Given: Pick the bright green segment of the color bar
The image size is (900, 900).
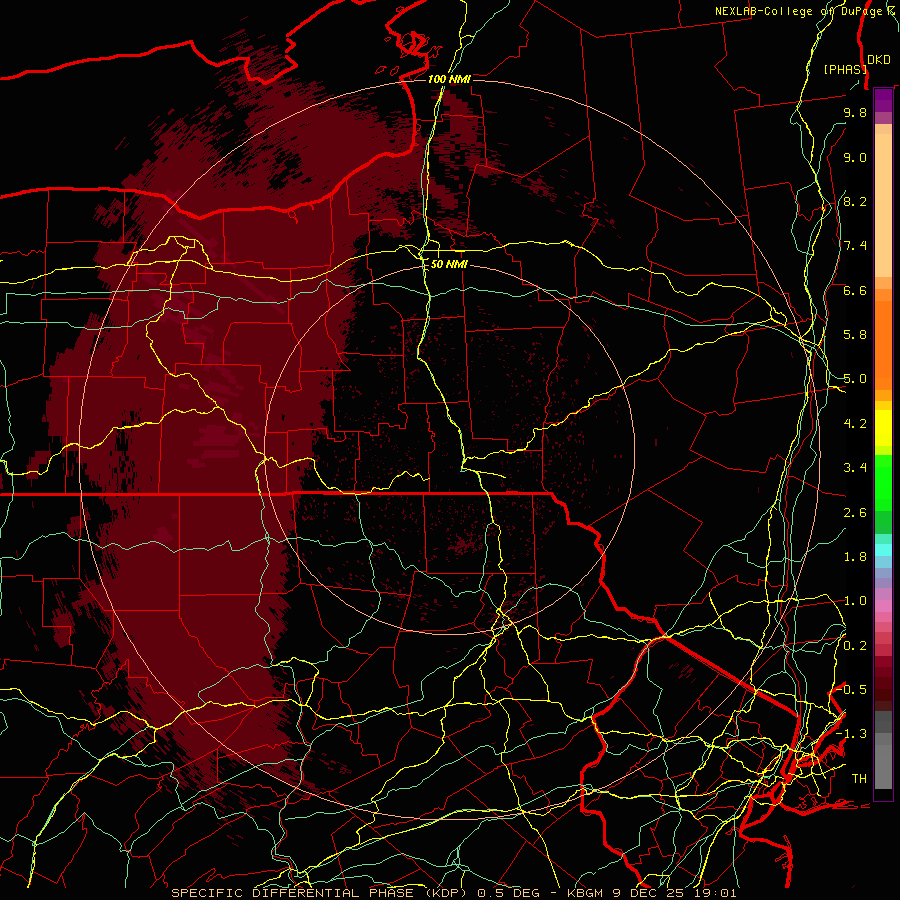Looking at the screenshot, I should coord(883,482).
